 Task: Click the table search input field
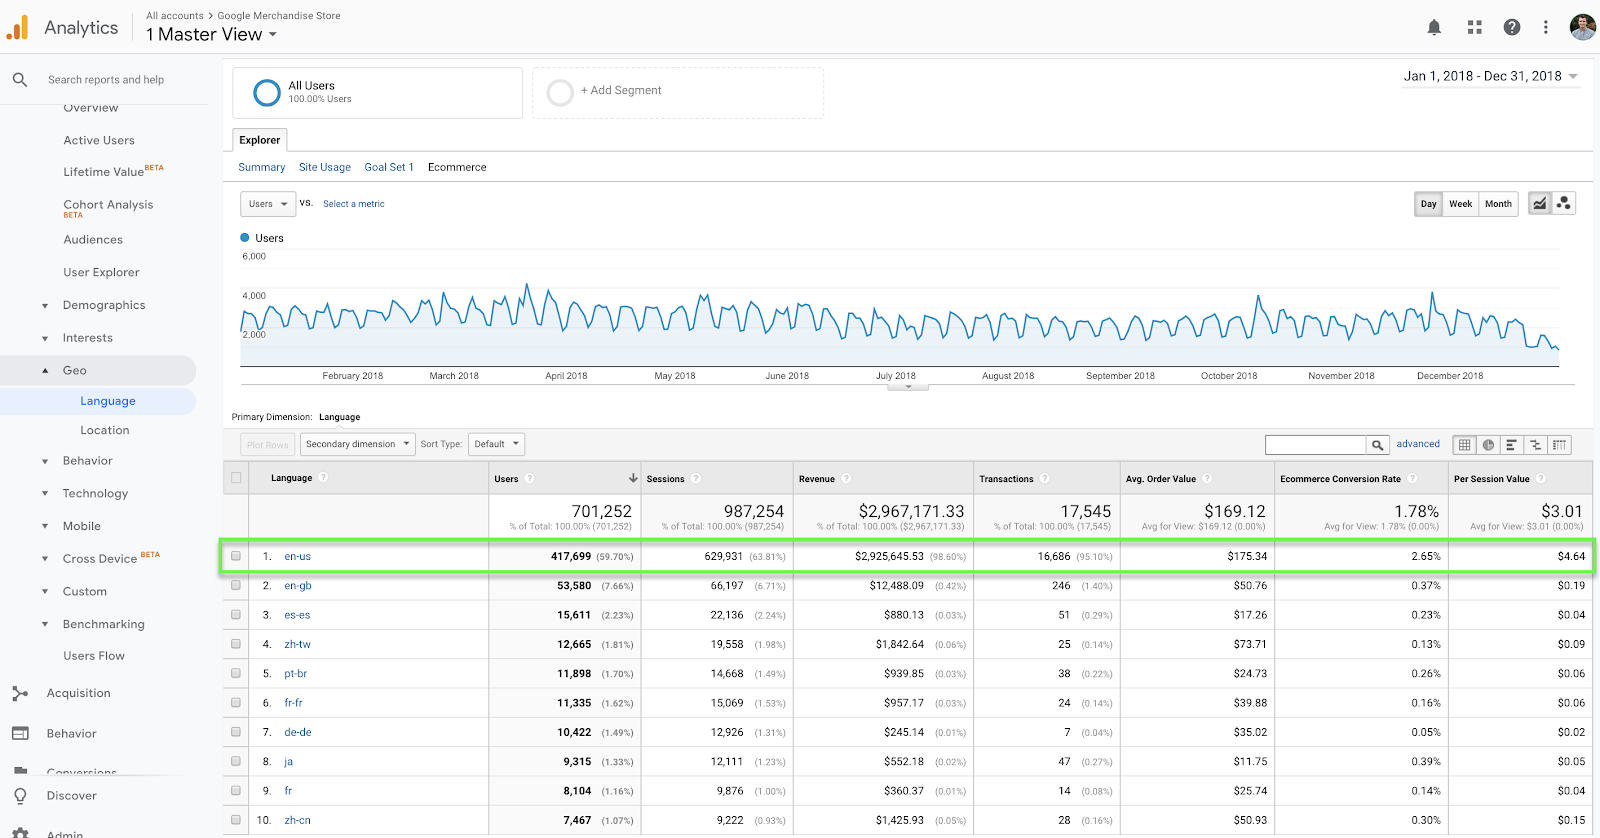pyautogui.click(x=1316, y=445)
